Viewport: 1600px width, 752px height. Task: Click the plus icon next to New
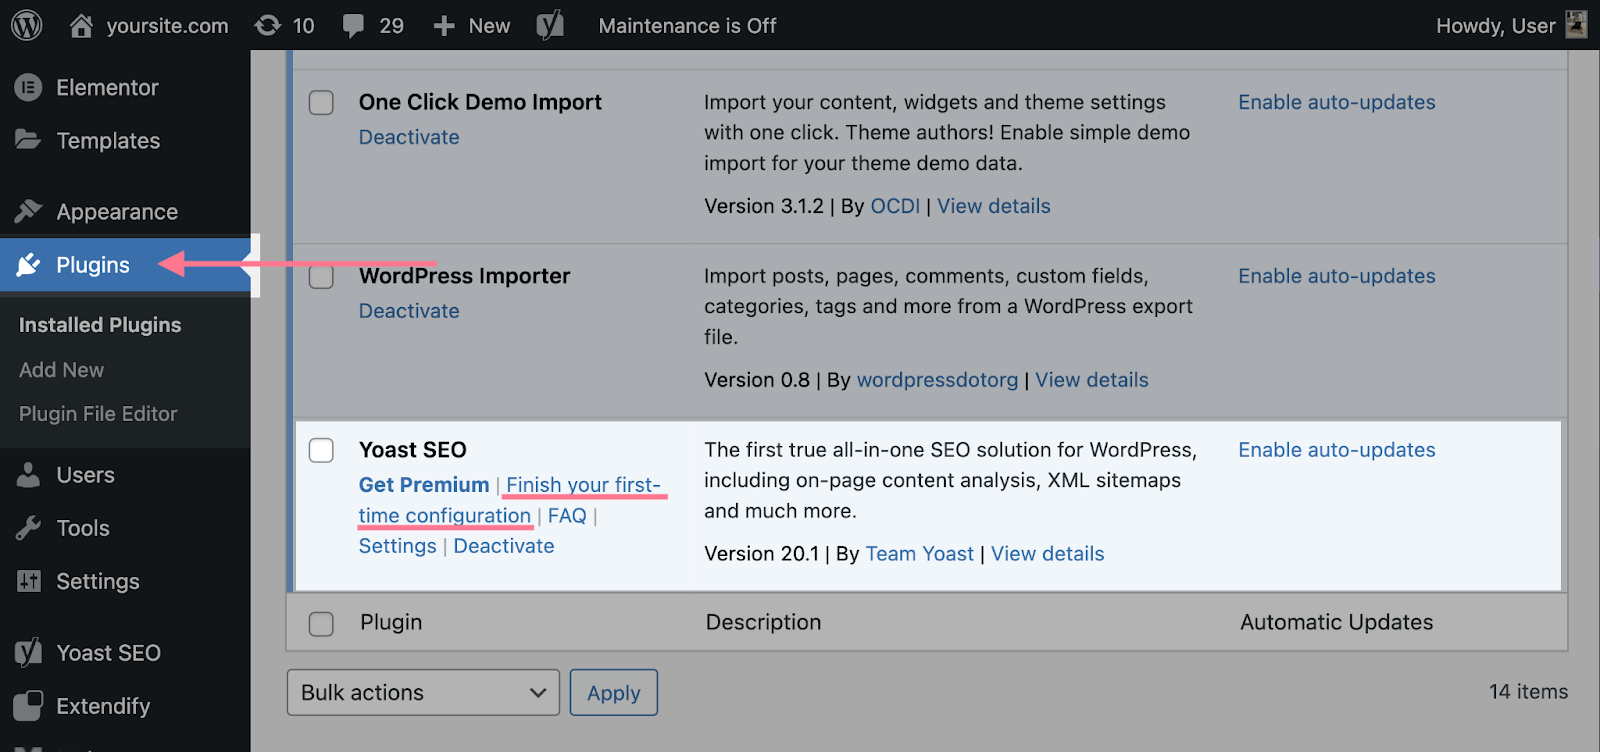coord(444,26)
